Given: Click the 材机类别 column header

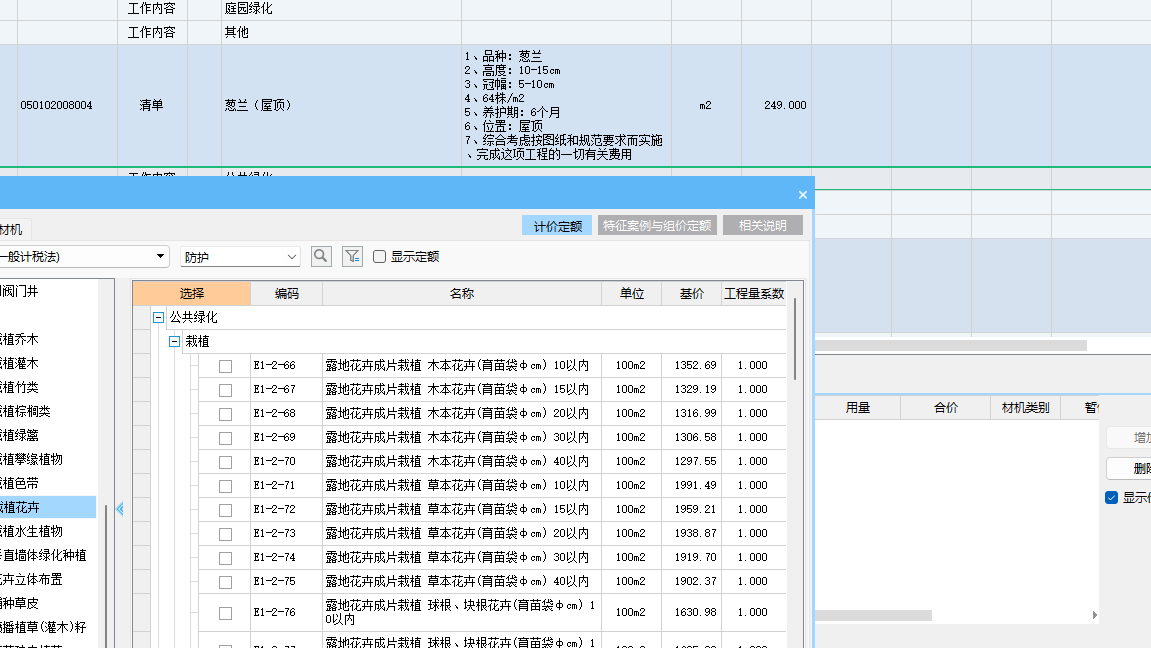Looking at the screenshot, I should [1025, 408].
